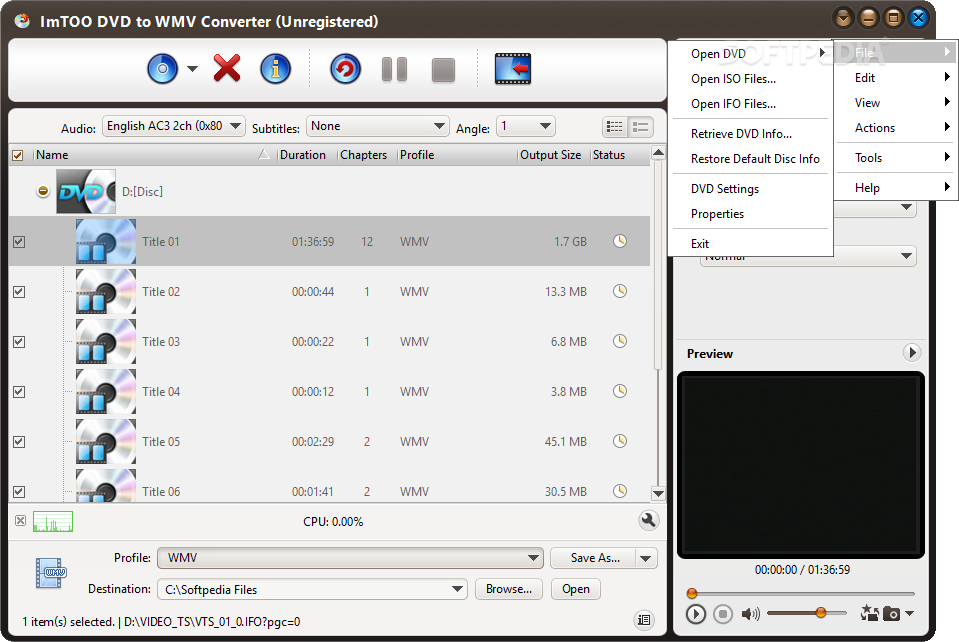Viewport: 959px width, 642px height.
Task: Uncheck the Title 04 checkbox
Action: 19,392
